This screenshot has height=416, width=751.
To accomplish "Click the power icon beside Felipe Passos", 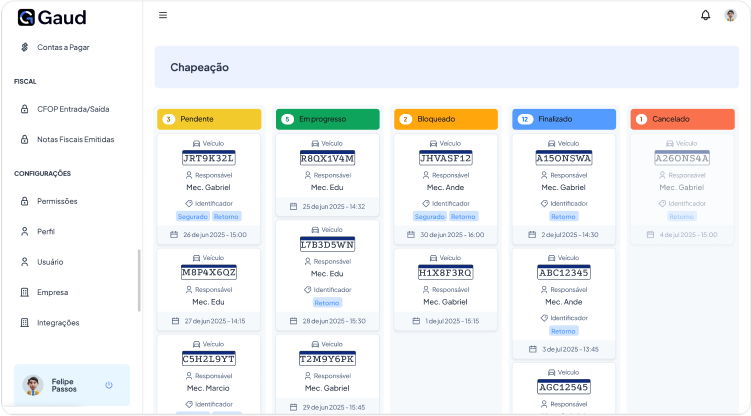I will [x=109, y=385].
